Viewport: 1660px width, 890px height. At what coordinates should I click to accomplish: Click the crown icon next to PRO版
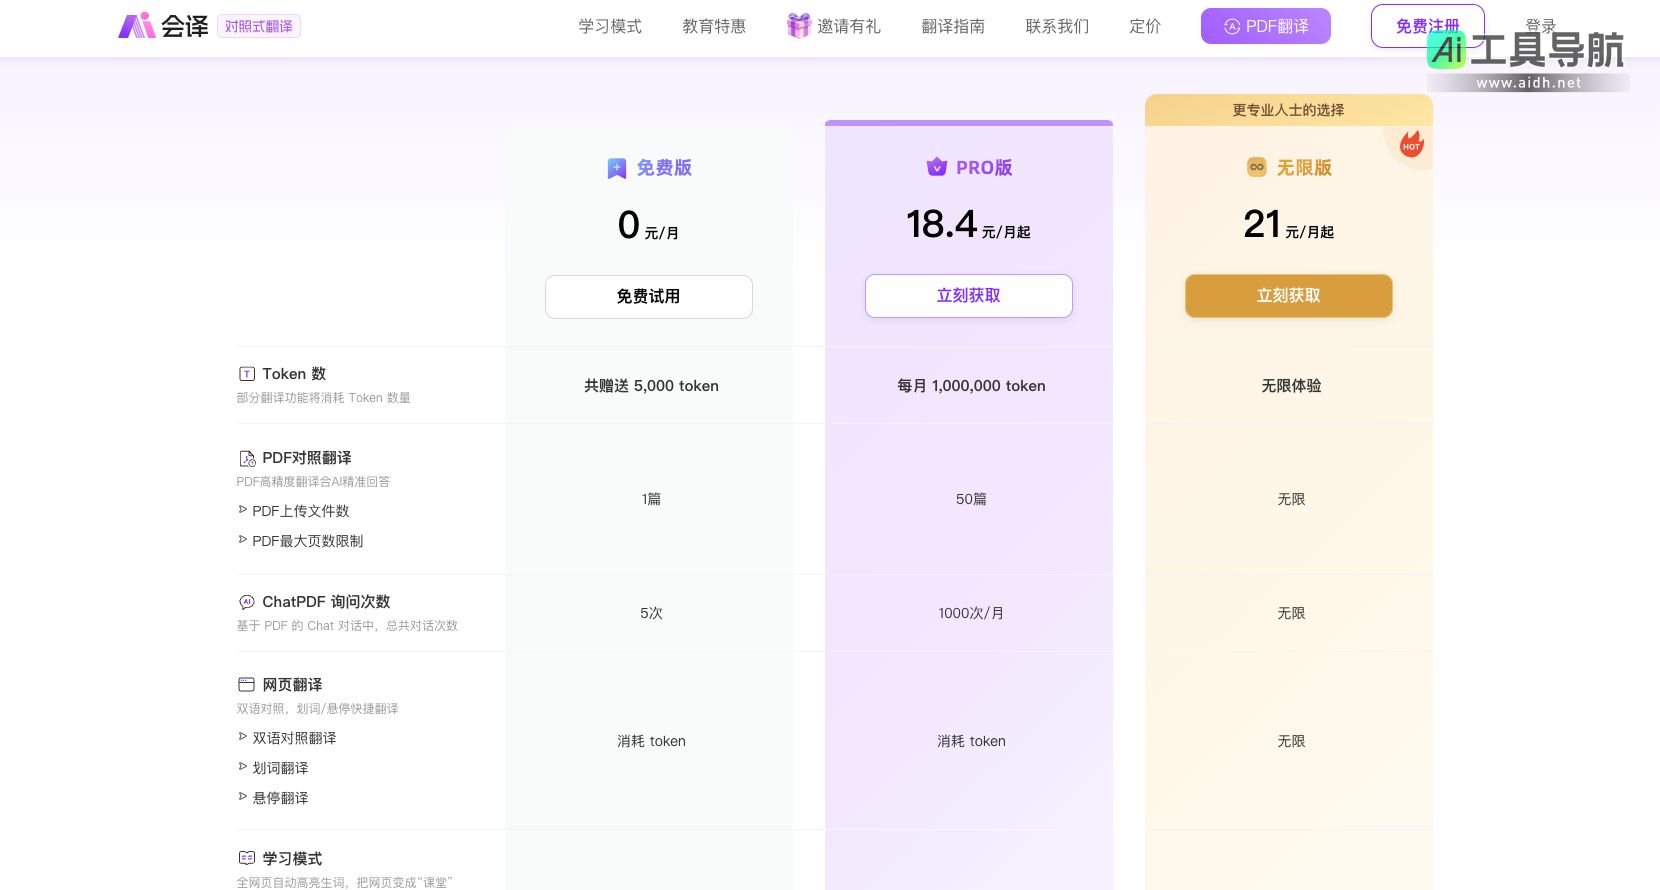pos(937,167)
